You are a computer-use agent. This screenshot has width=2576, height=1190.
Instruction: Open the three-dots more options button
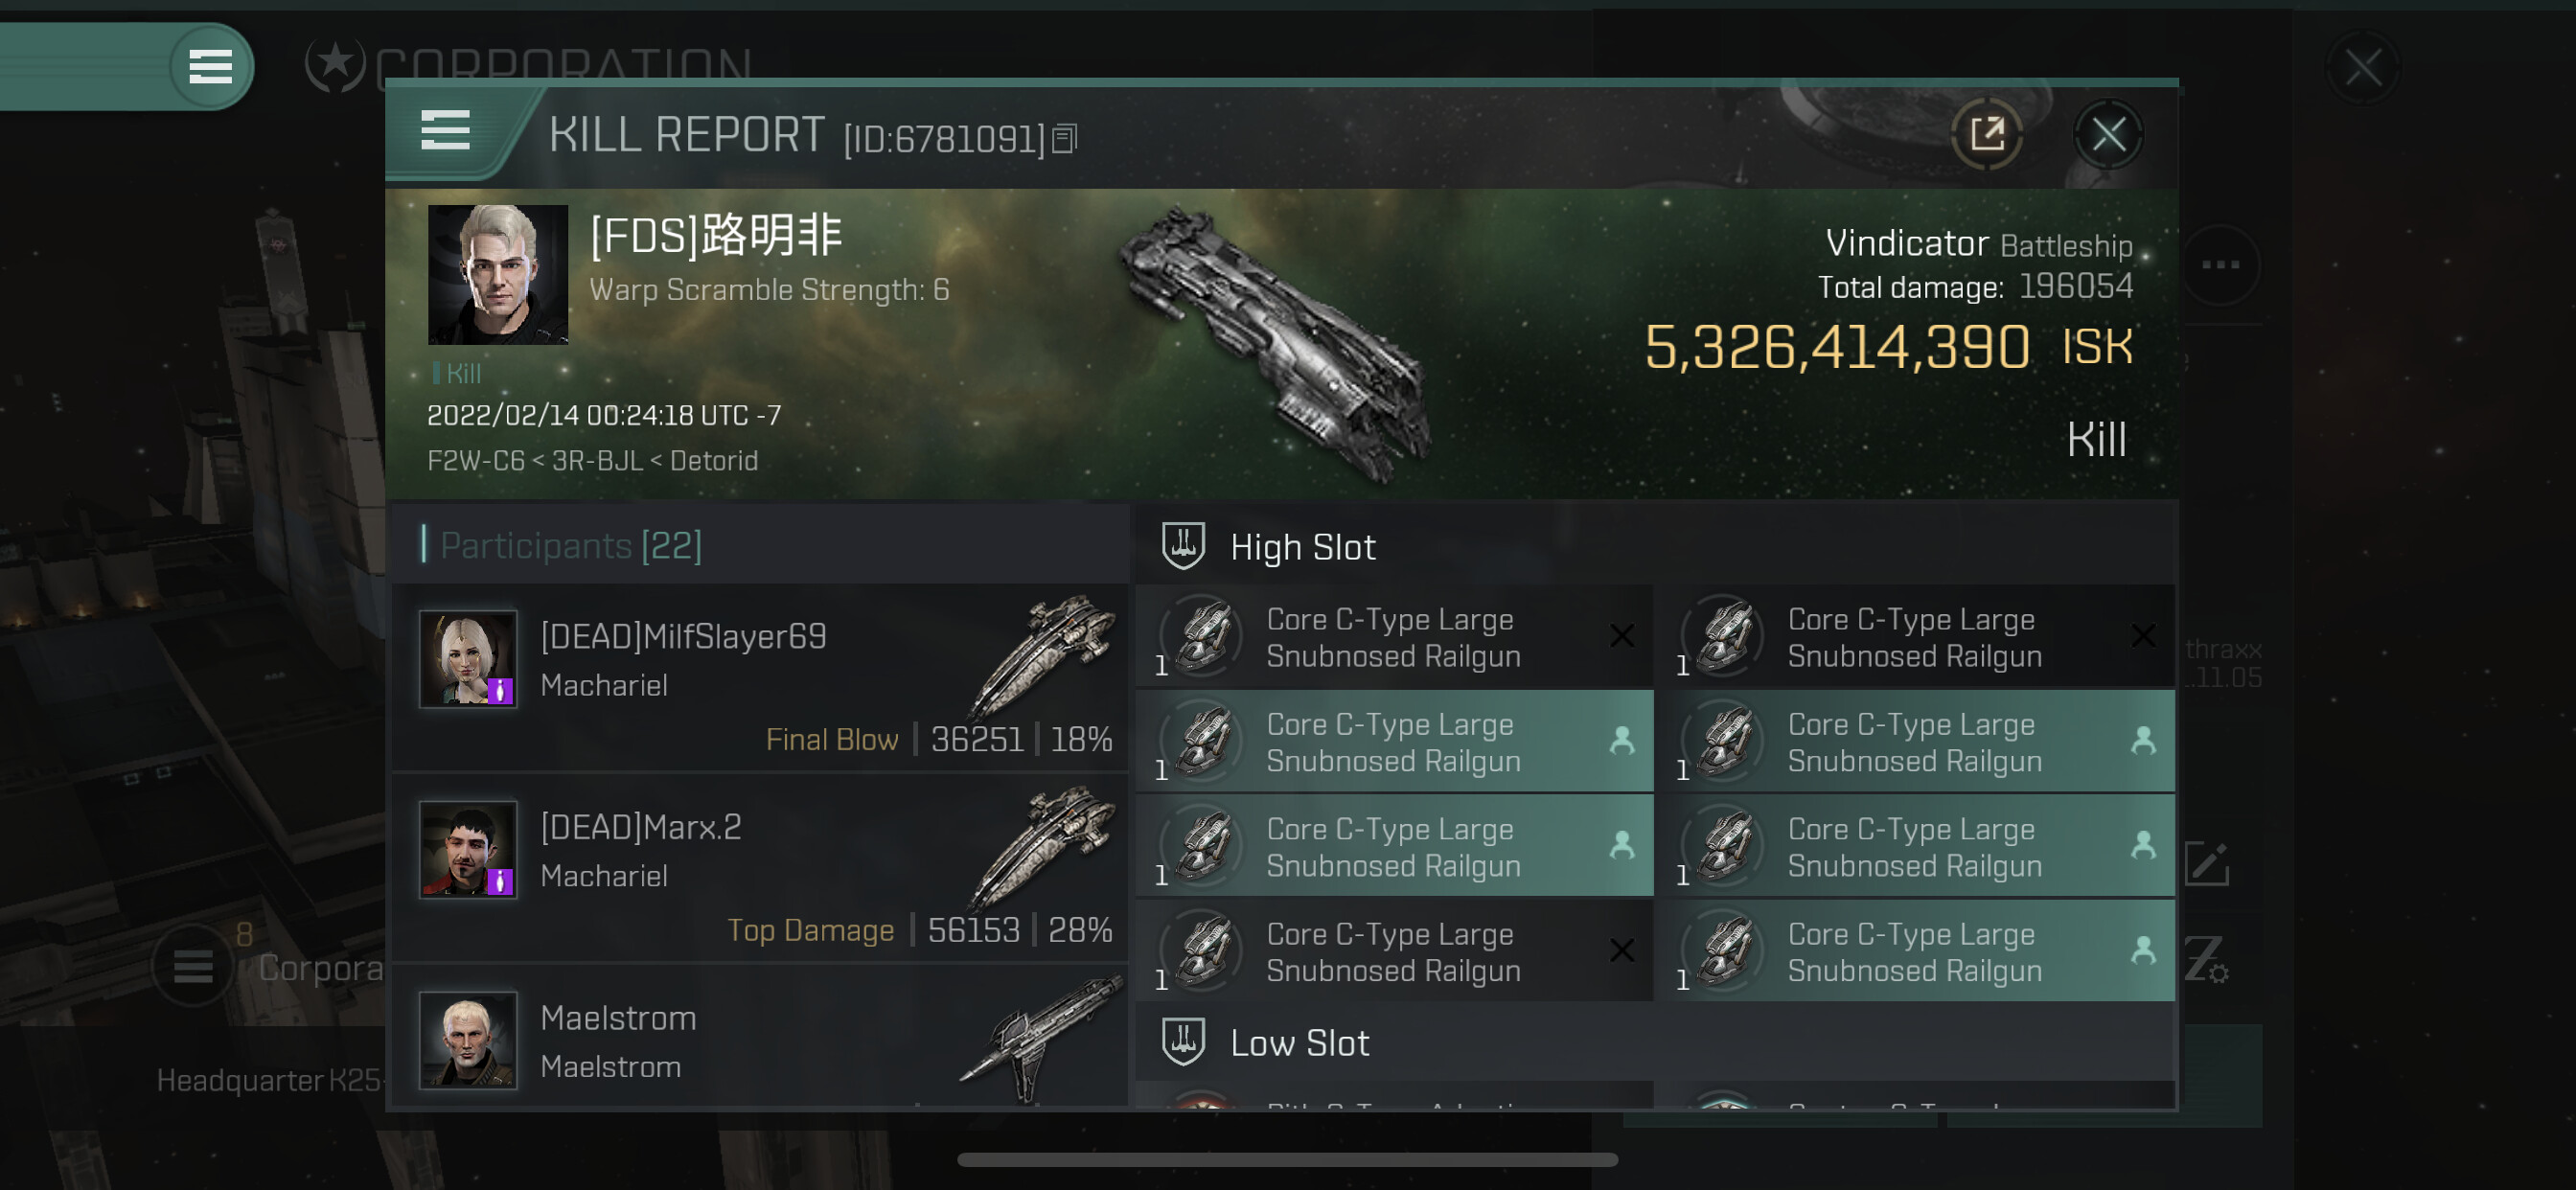click(2220, 265)
